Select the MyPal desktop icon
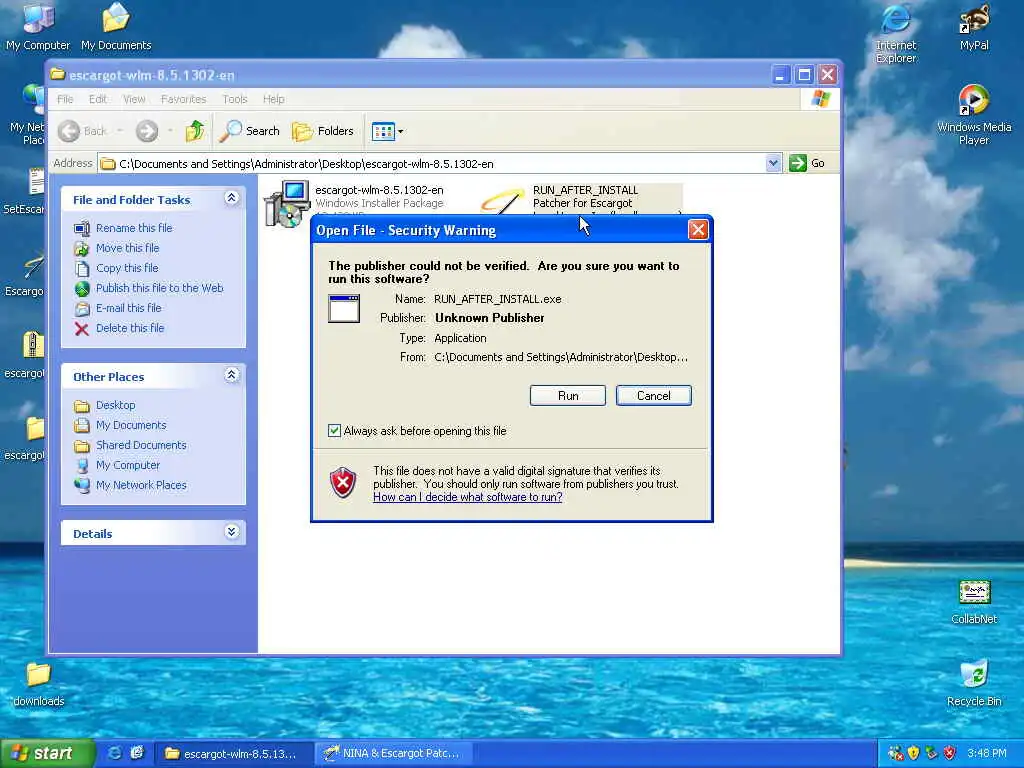This screenshot has height=768, width=1024. tap(974, 27)
